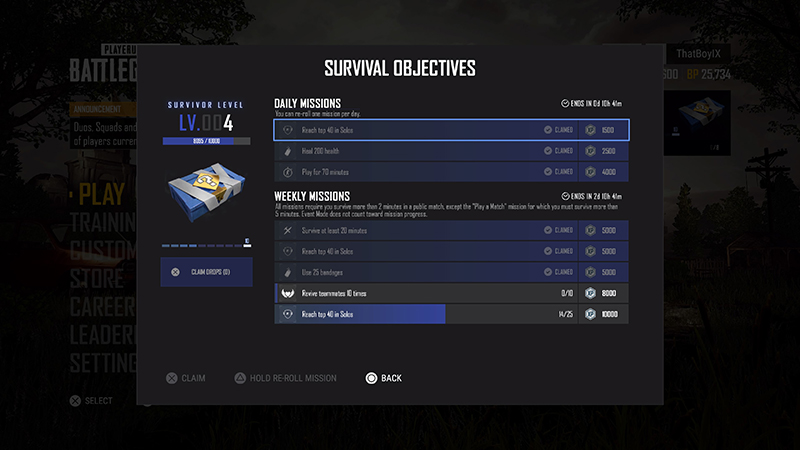
Task: Click the claimed checkmark on Heal 200 health
Action: [x=547, y=151]
